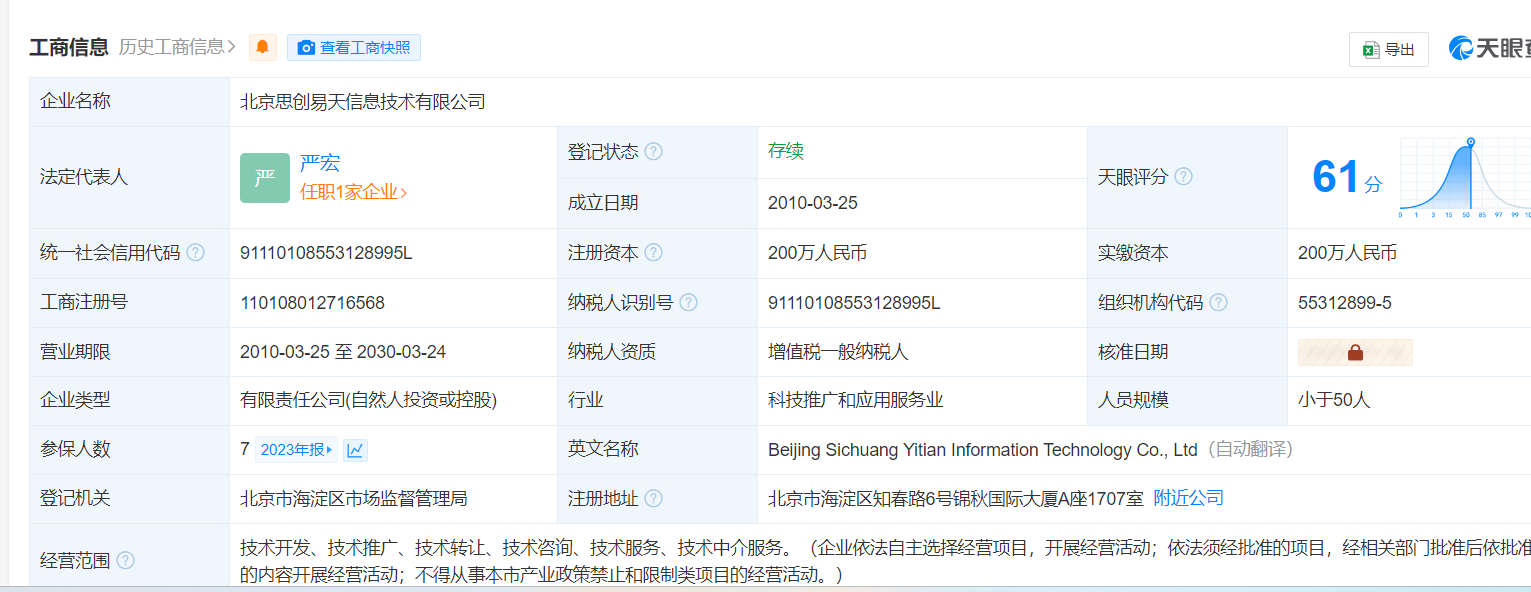This screenshot has width=1531, height=592.
Task: Open 查看工商快照 snapshot button
Action: [x=354, y=47]
